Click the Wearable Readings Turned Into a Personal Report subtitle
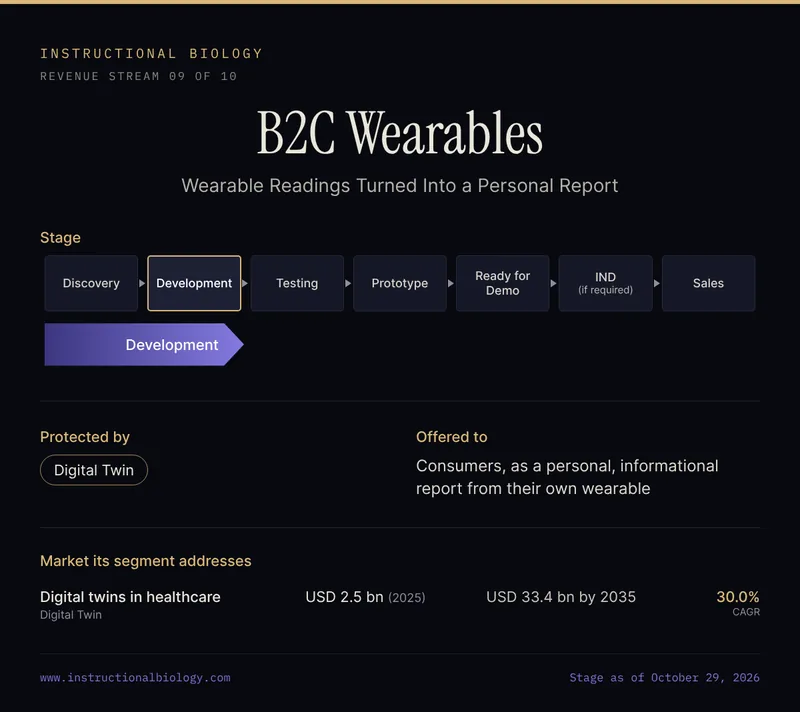 400,186
